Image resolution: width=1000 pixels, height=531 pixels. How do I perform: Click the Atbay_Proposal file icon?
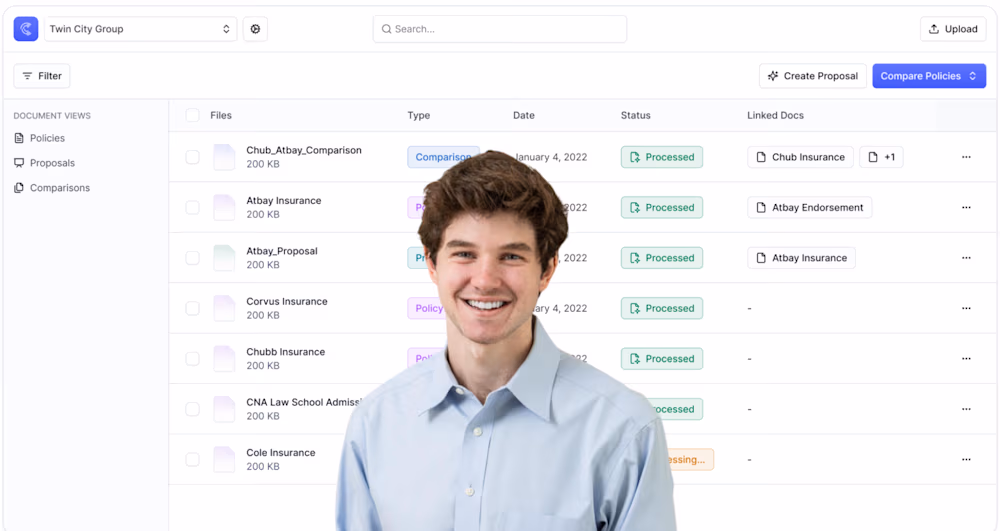point(224,258)
